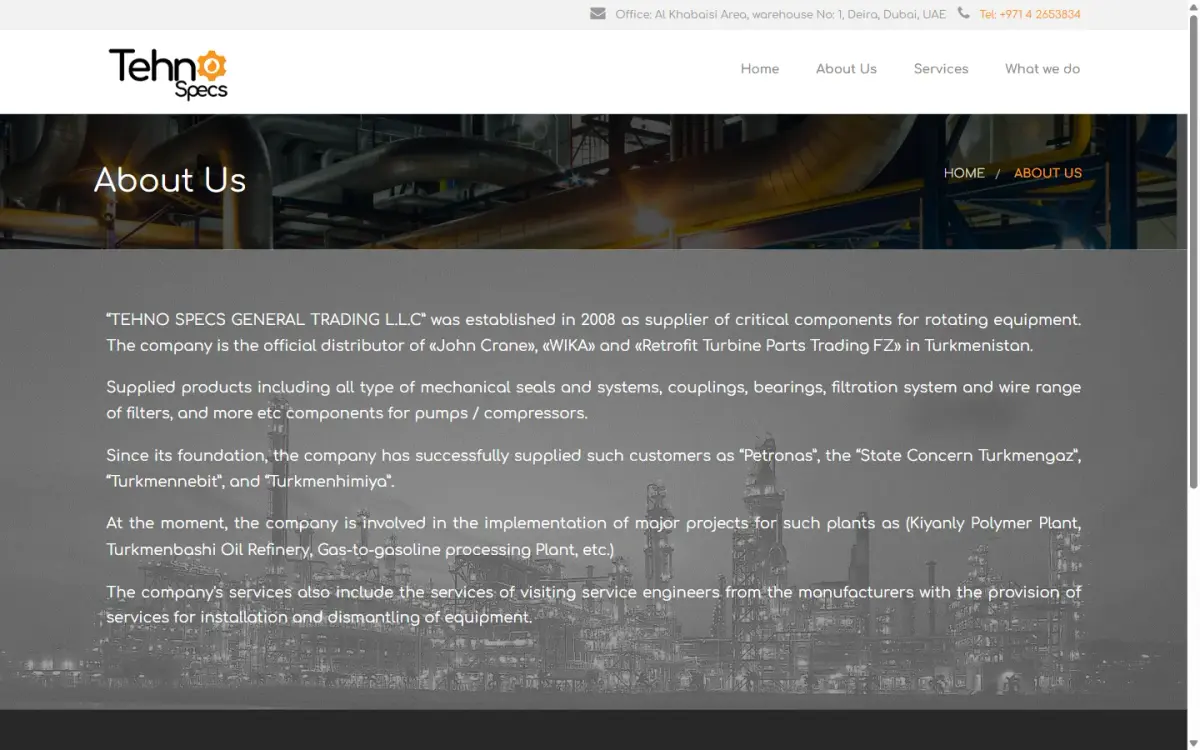
Task: Click the Tehno Specs logo
Action: coord(168,74)
